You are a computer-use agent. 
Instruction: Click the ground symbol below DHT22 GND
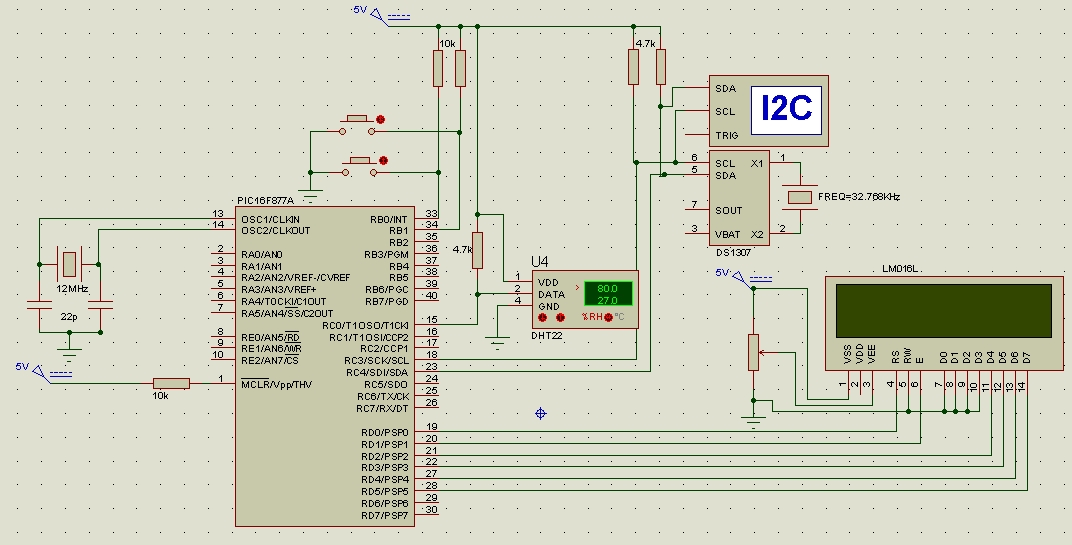497,343
